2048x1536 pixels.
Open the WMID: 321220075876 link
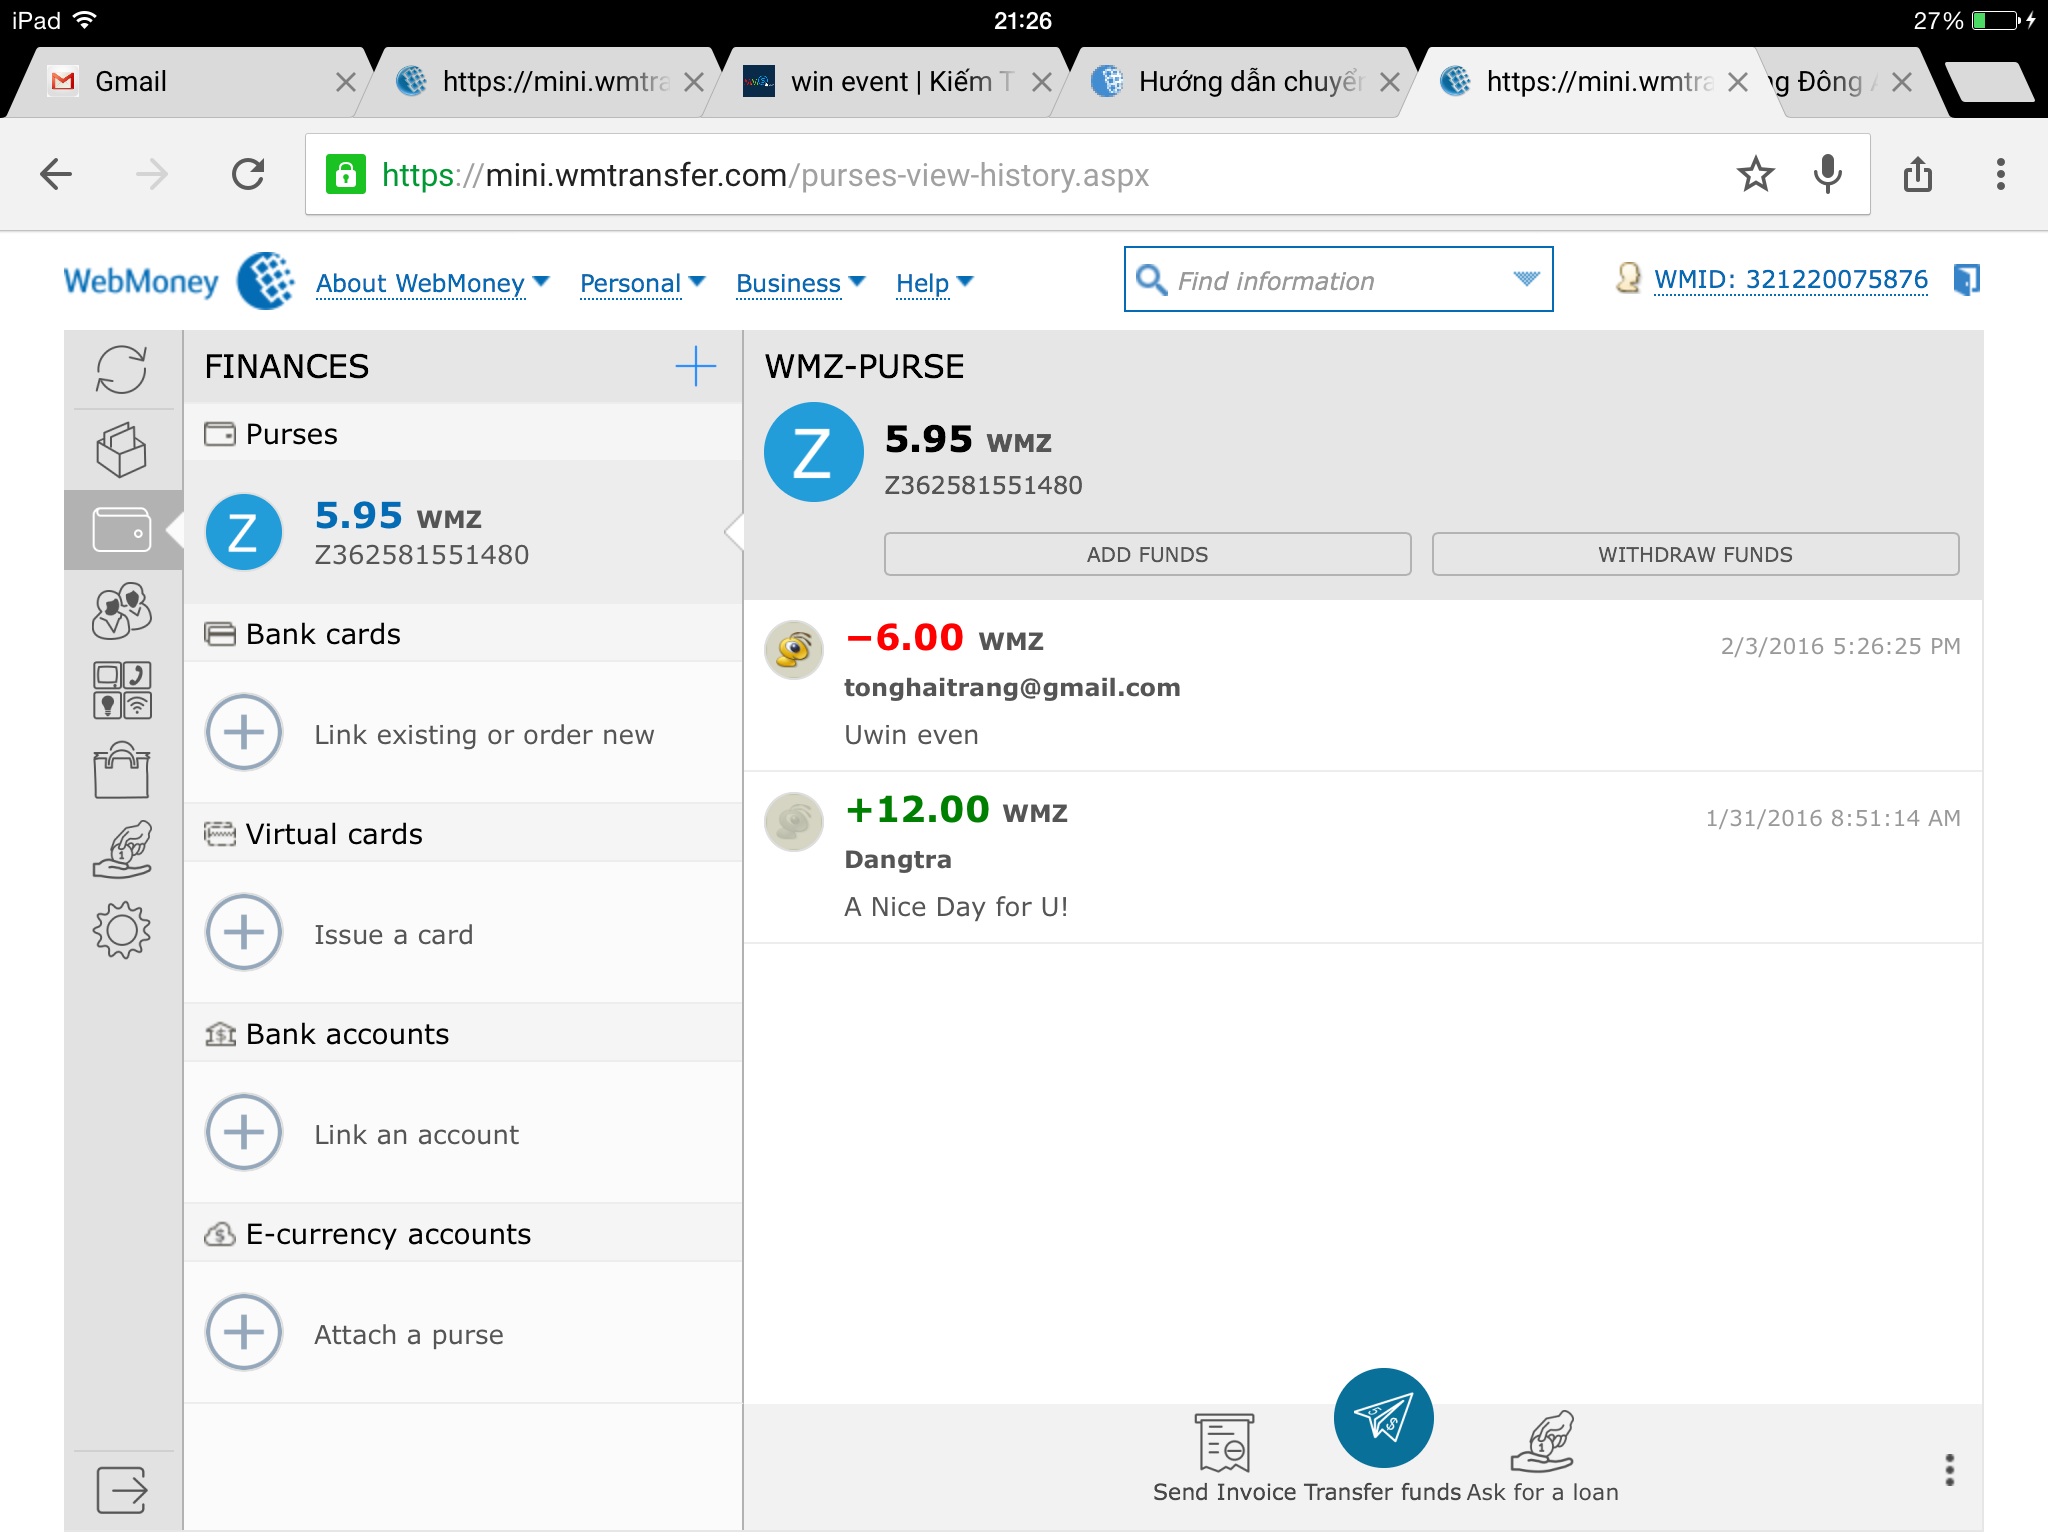click(1790, 279)
